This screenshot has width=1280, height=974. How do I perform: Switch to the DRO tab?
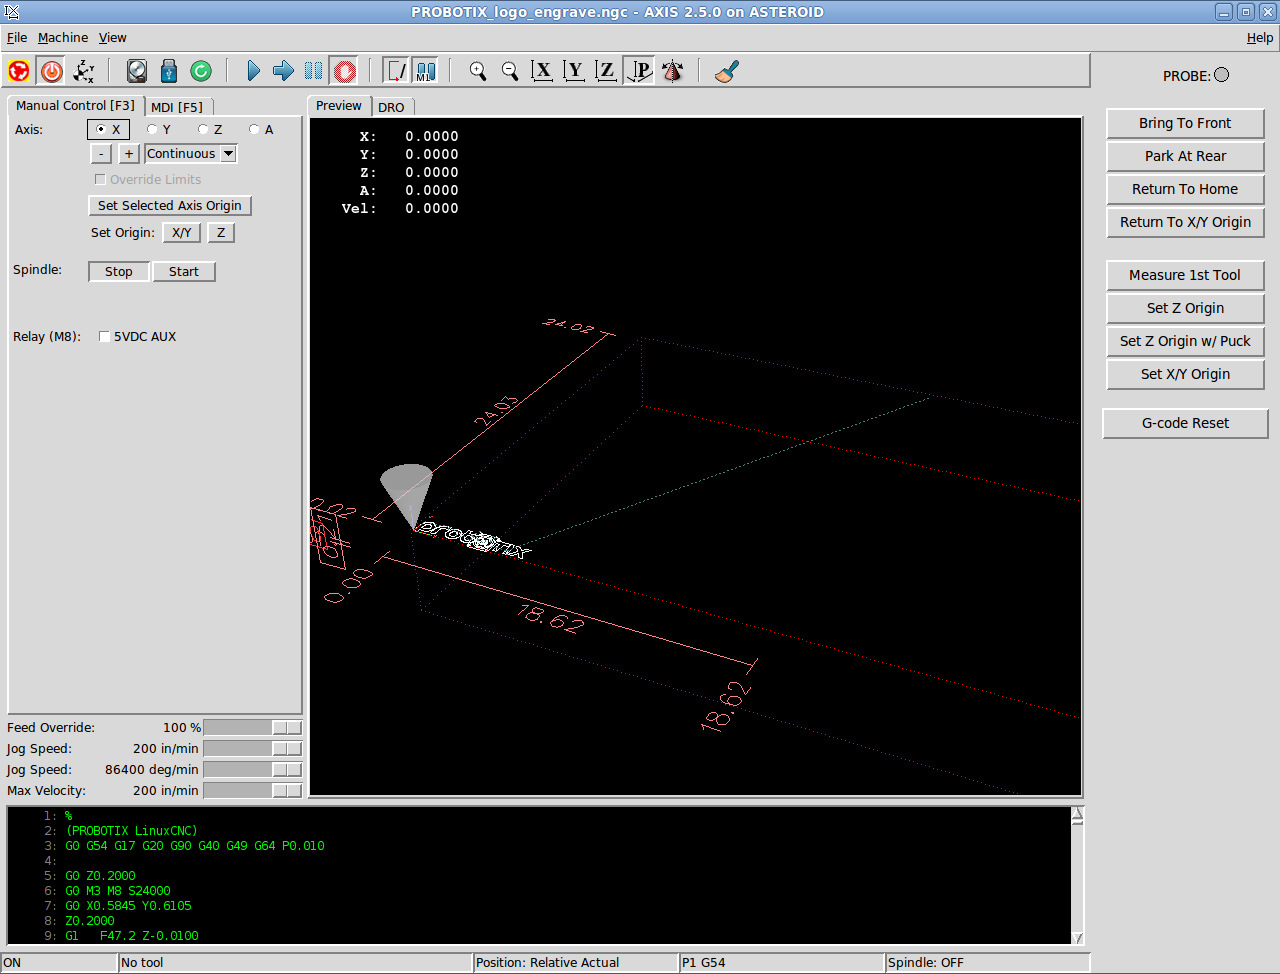coord(391,107)
